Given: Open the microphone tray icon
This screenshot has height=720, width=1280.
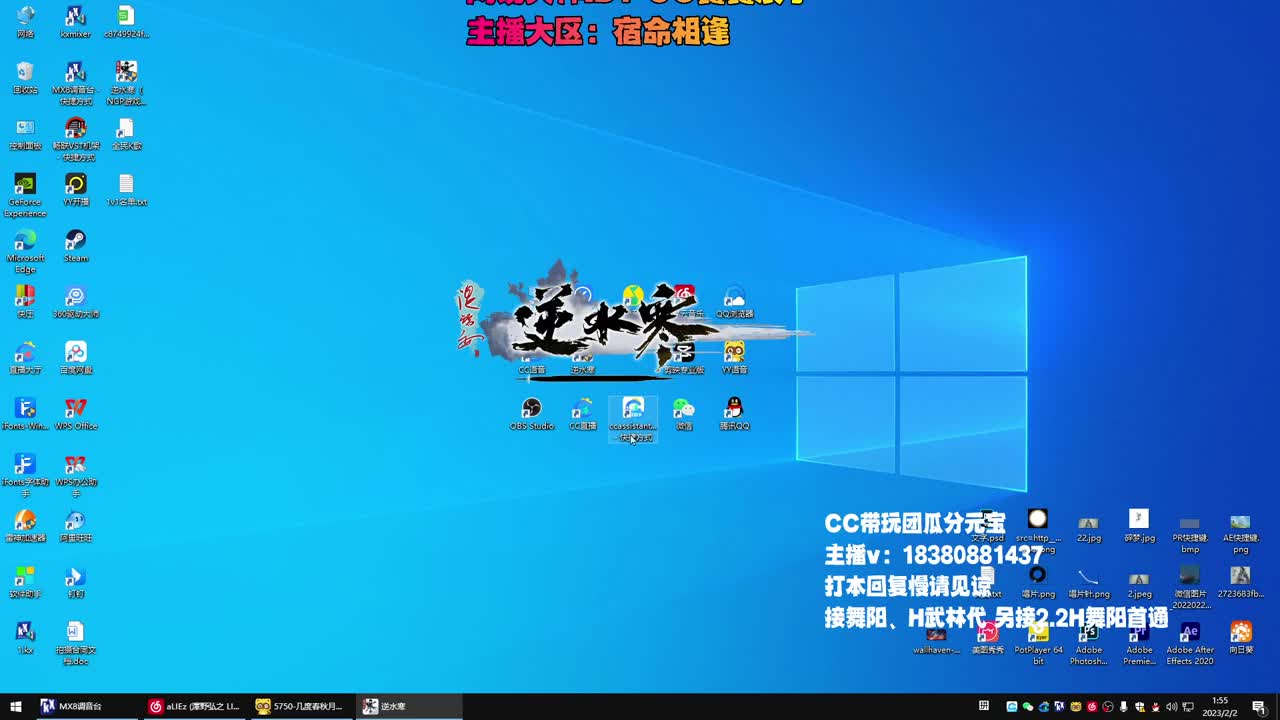Looking at the screenshot, I should 1123,706.
